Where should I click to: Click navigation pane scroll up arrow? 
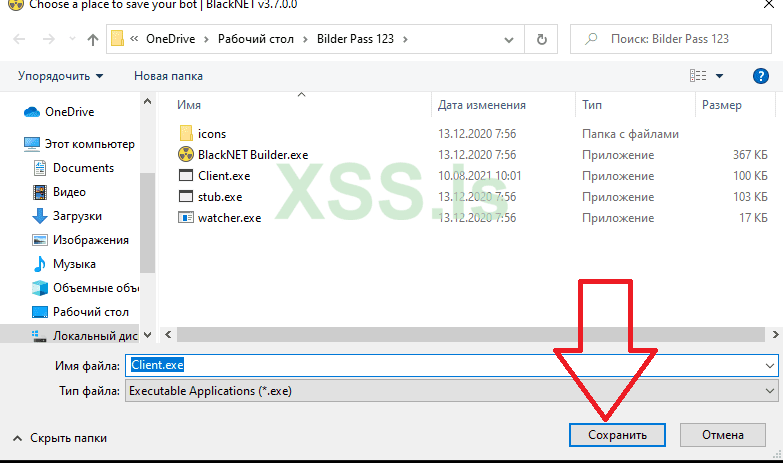tap(147, 101)
